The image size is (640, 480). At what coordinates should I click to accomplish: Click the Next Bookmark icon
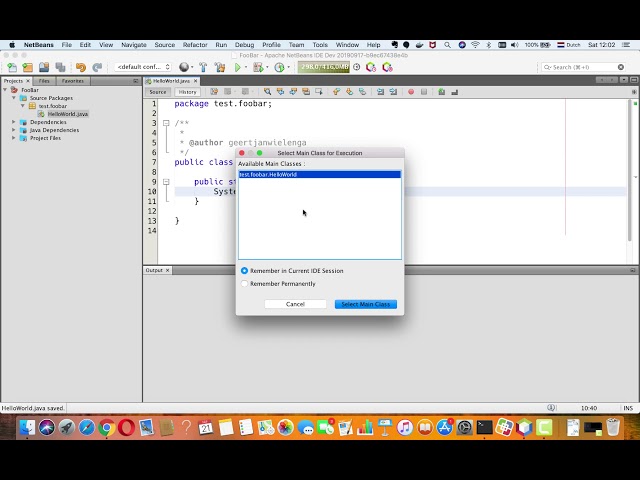click(x=349, y=92)
